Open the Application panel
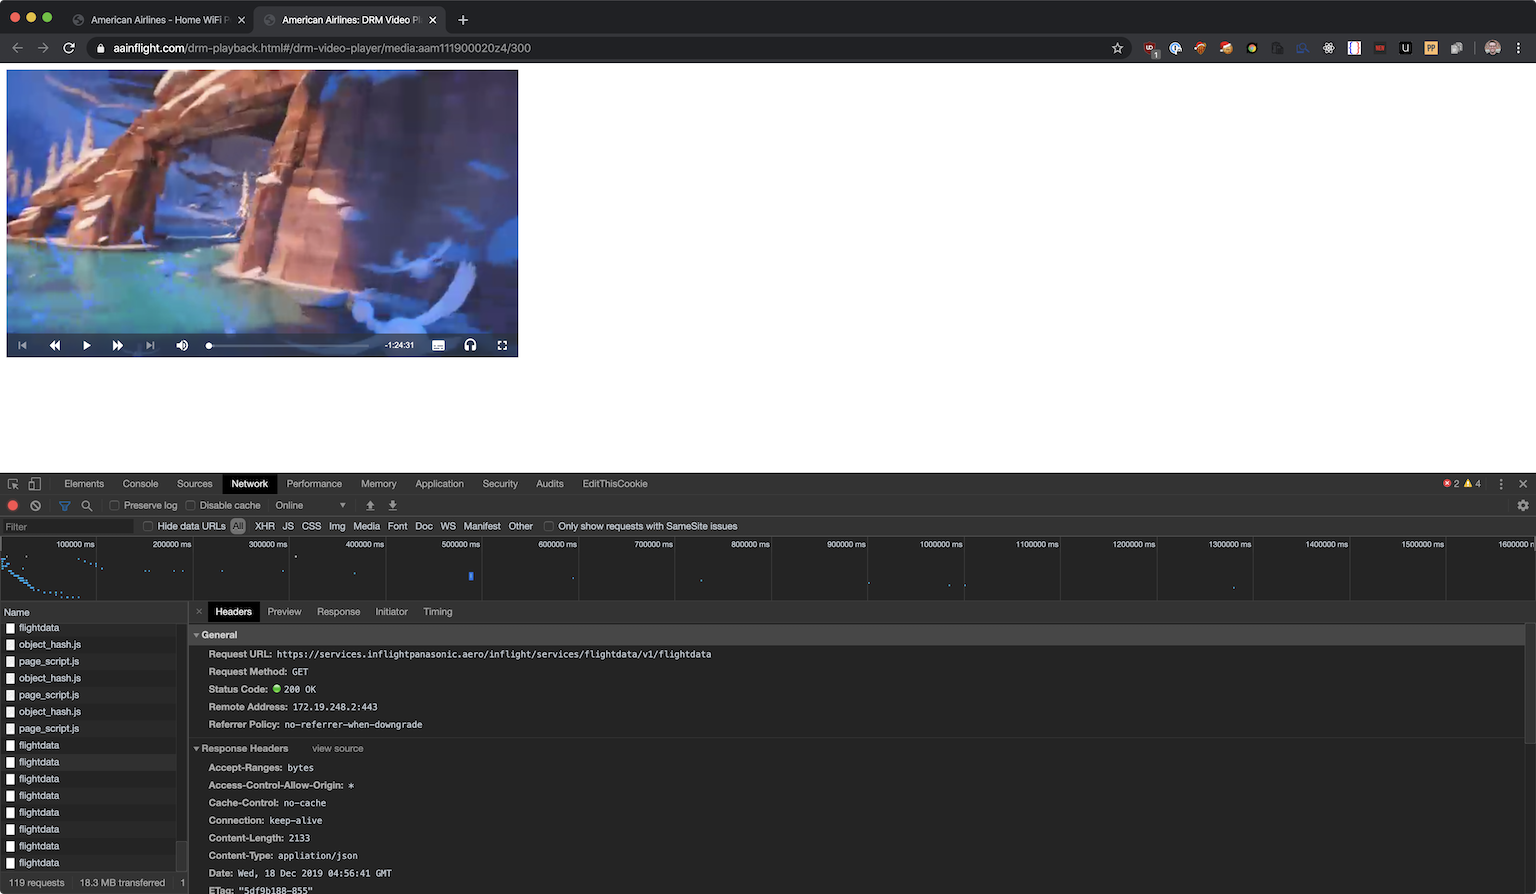The height and width of the screenshot is (894, 1536). [x=439, y=484]
